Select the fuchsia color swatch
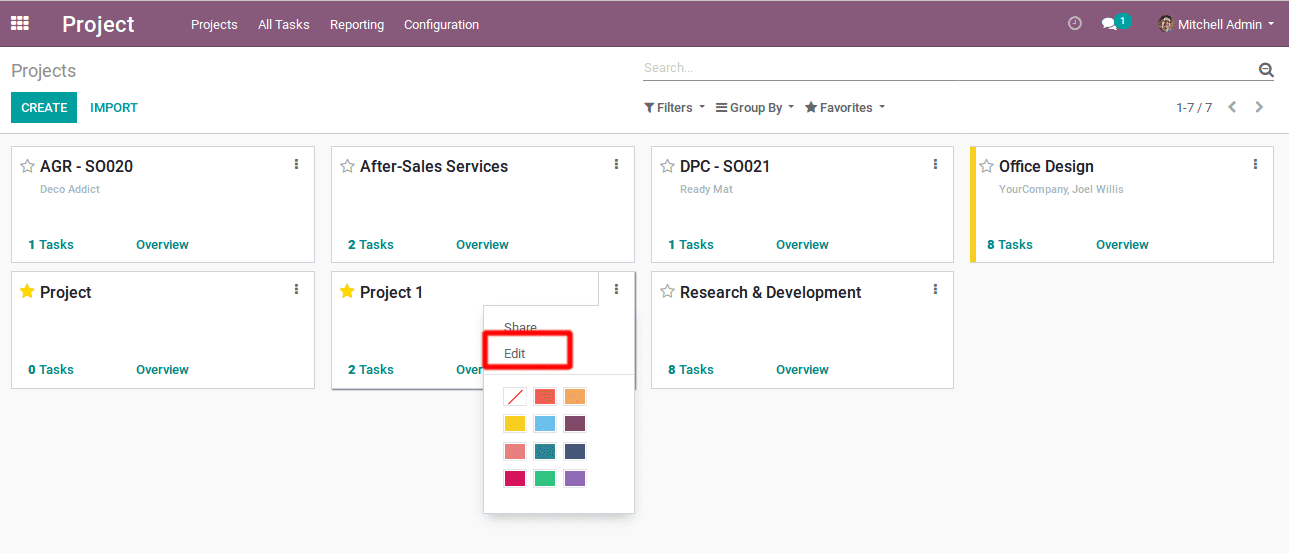 (x=515, y=478)
